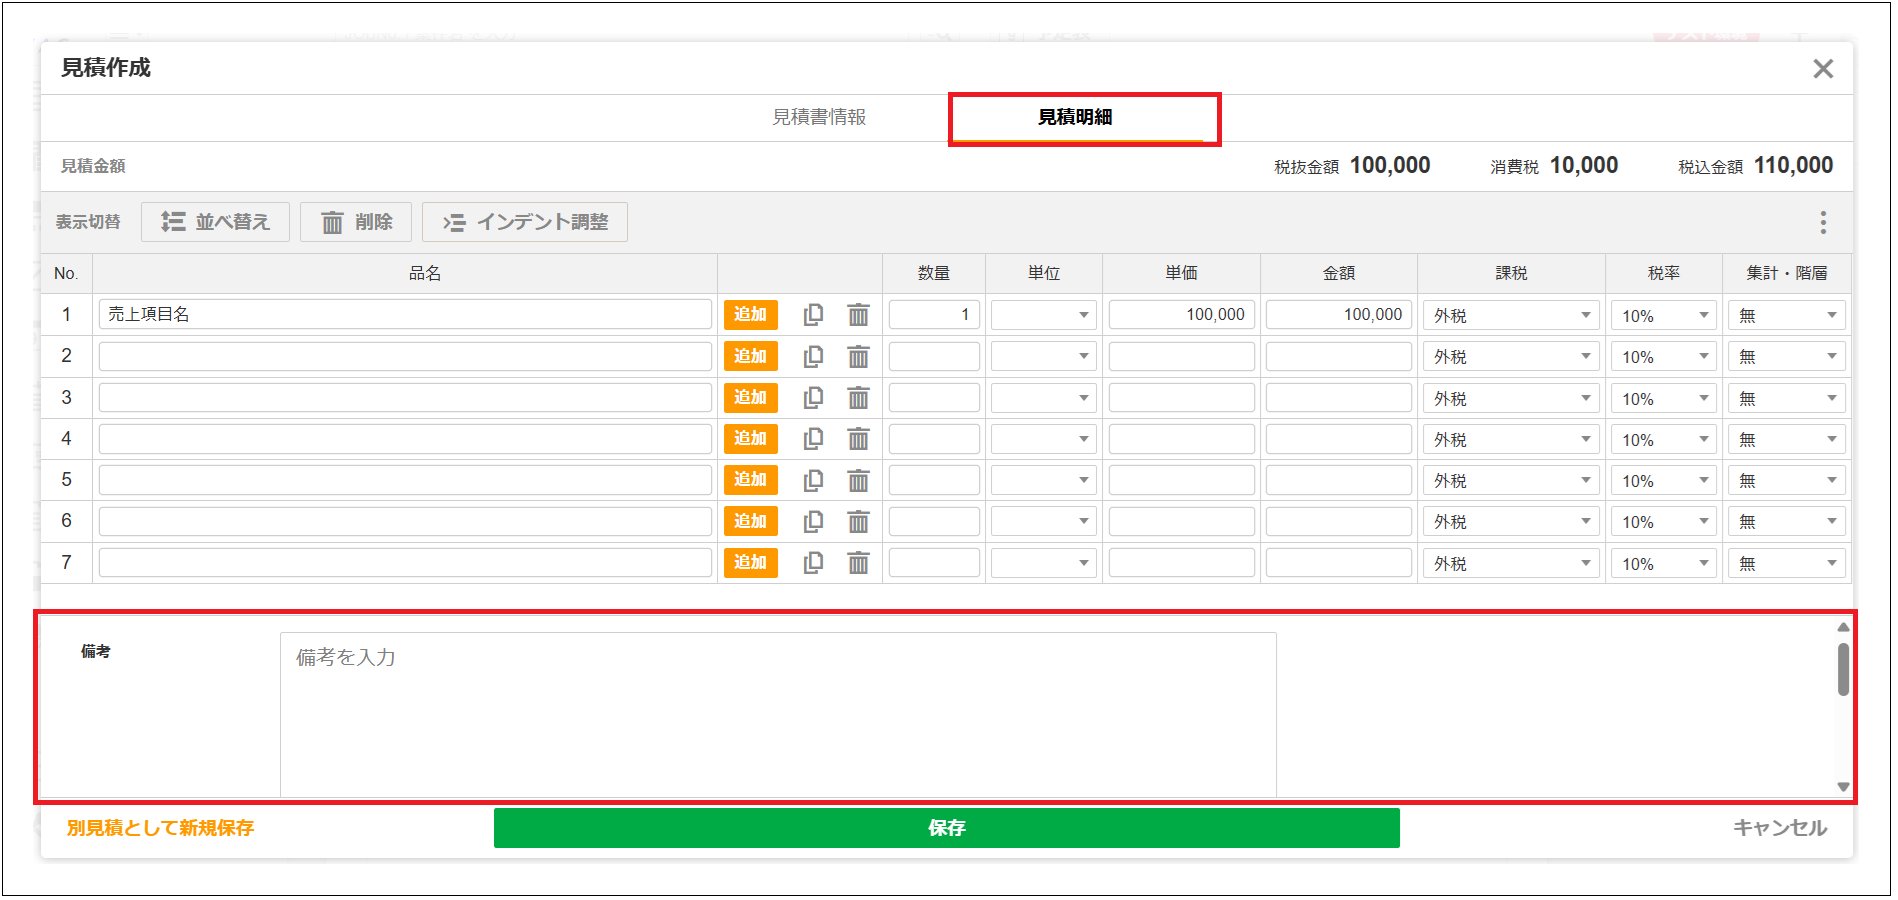Viewport: 1898px width, 900px height.
Task: Click the remarks area scrollbar thumb
Action: (1843, 669)
